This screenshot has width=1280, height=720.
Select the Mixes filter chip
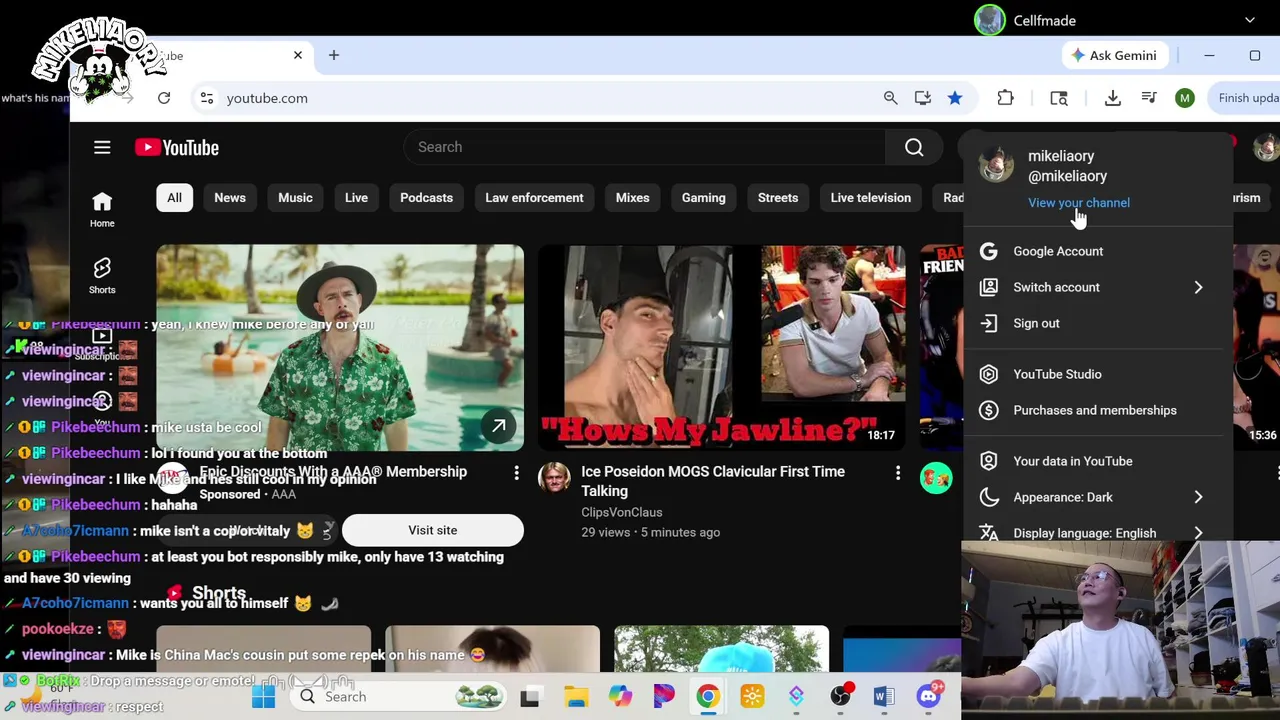tap(632, 198)
